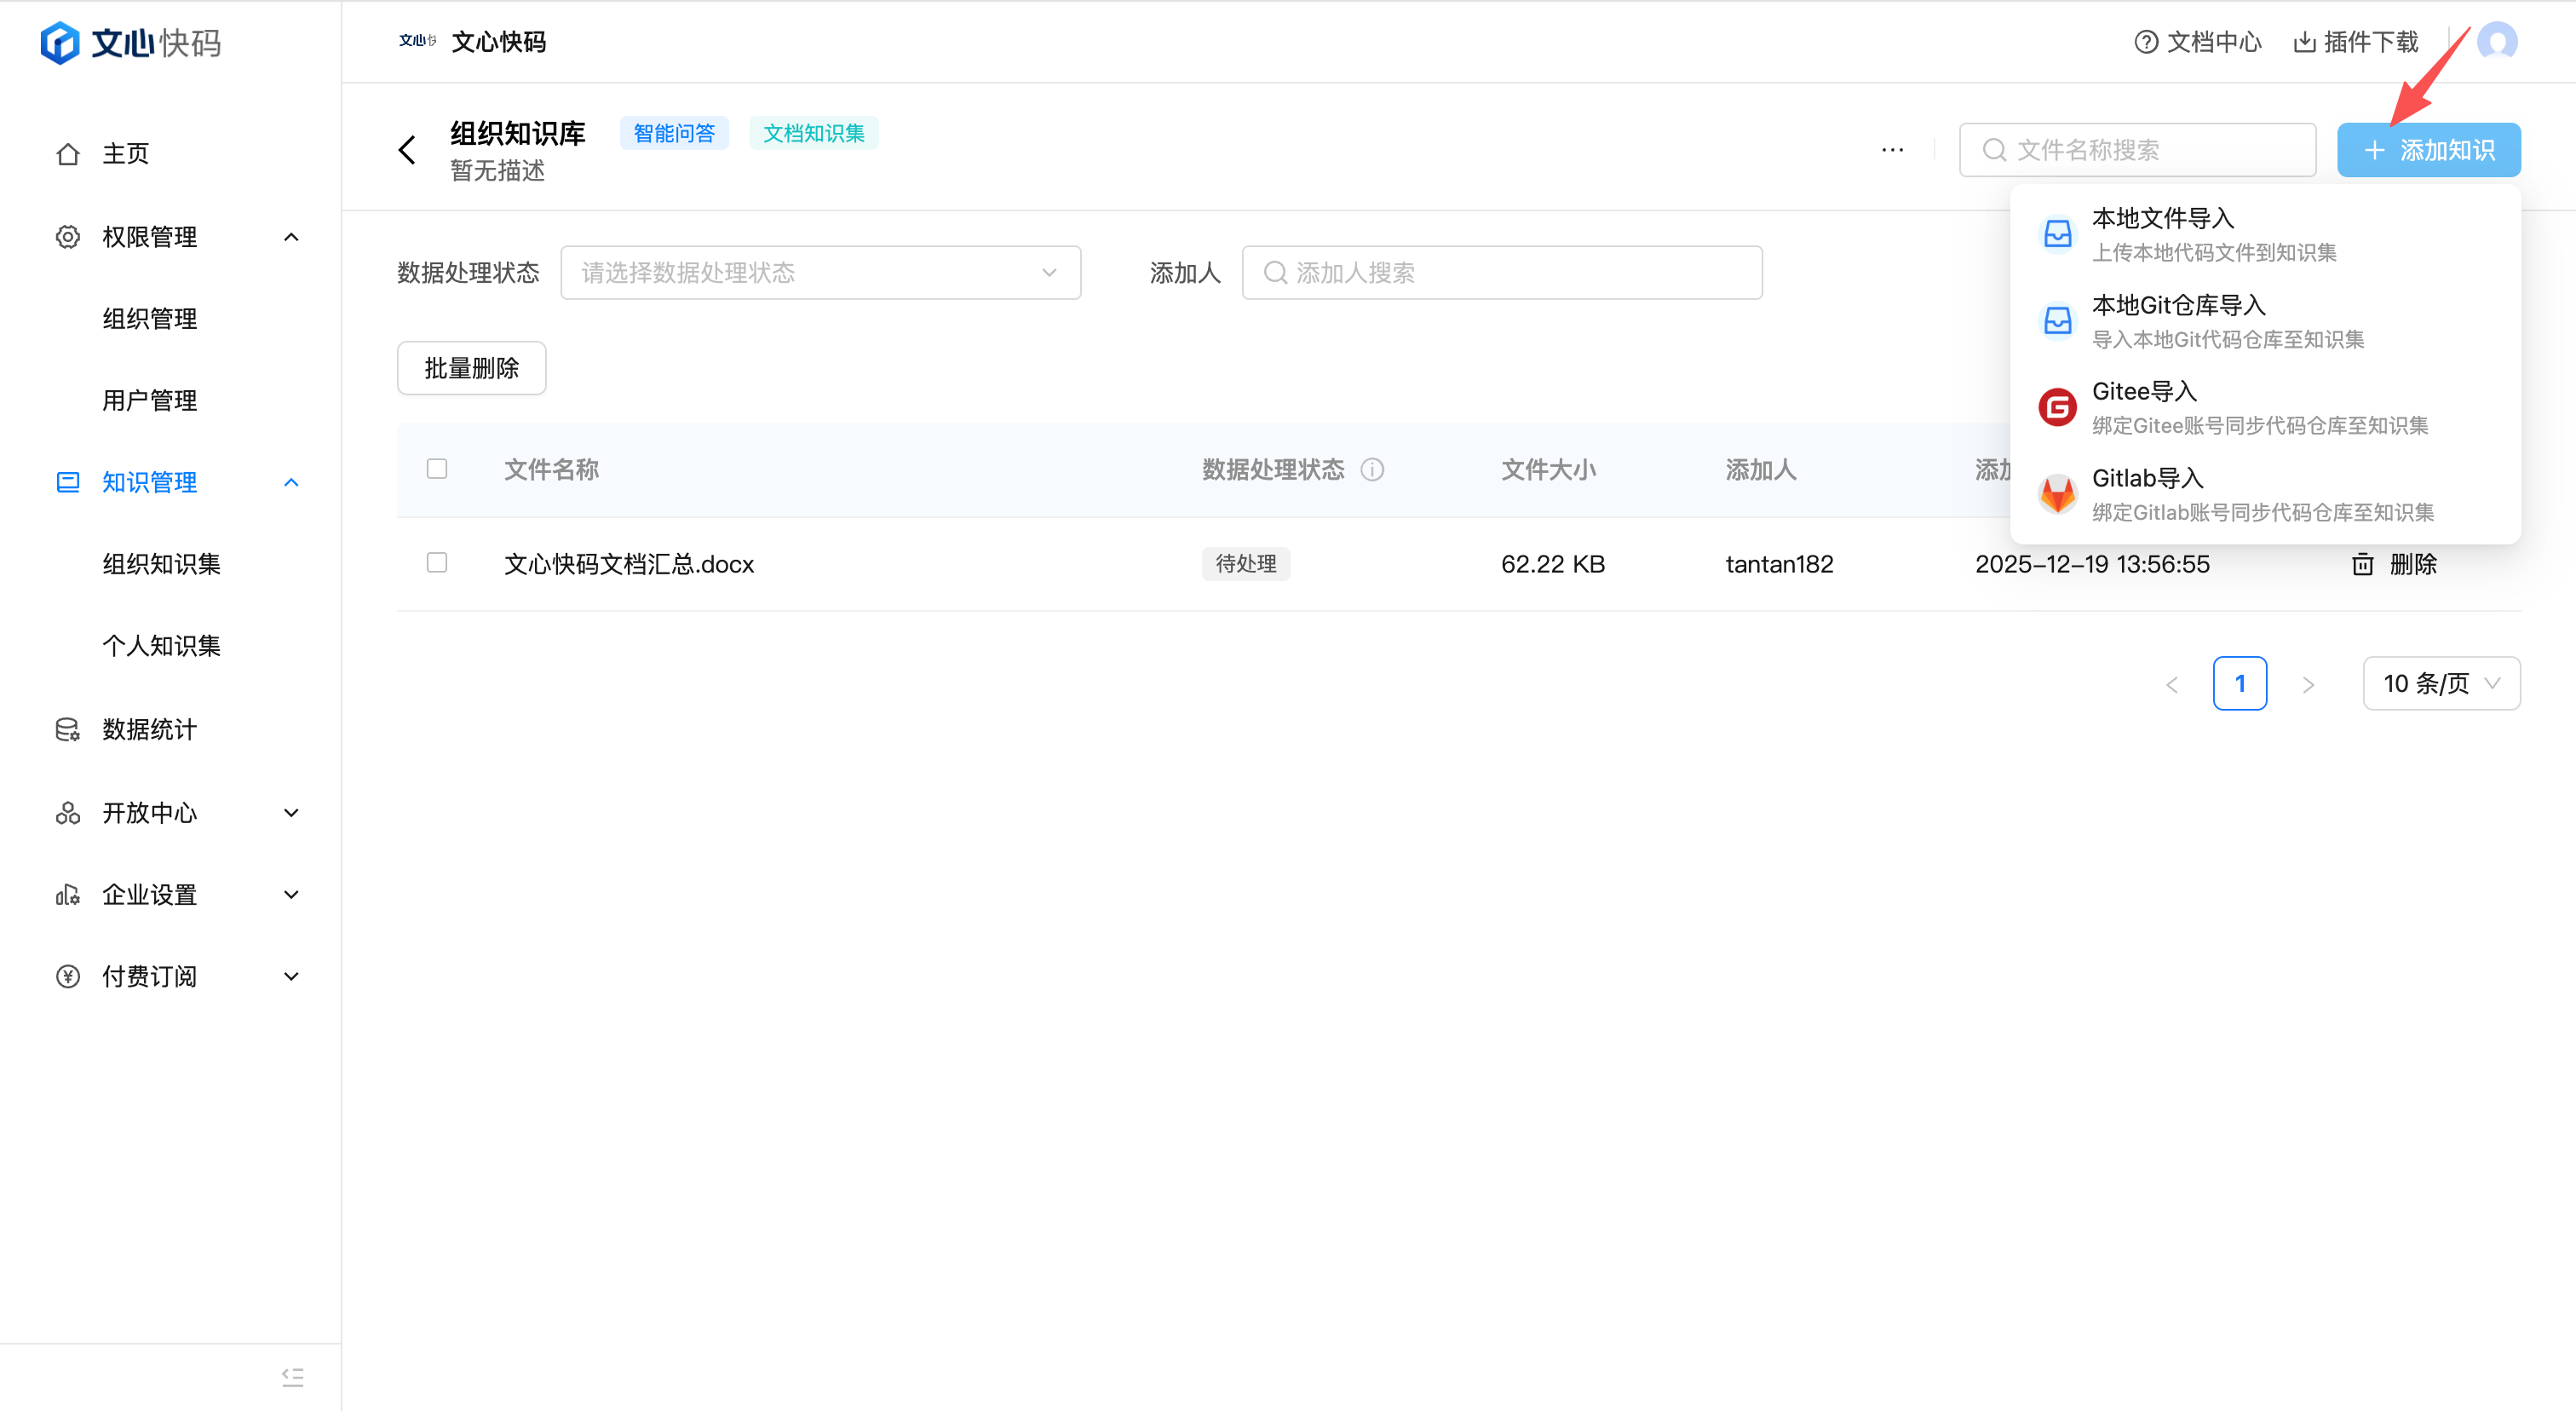Open the three-dot more options menu
Screen dimensions: 2576x1411
click(x=1892, y=150)
